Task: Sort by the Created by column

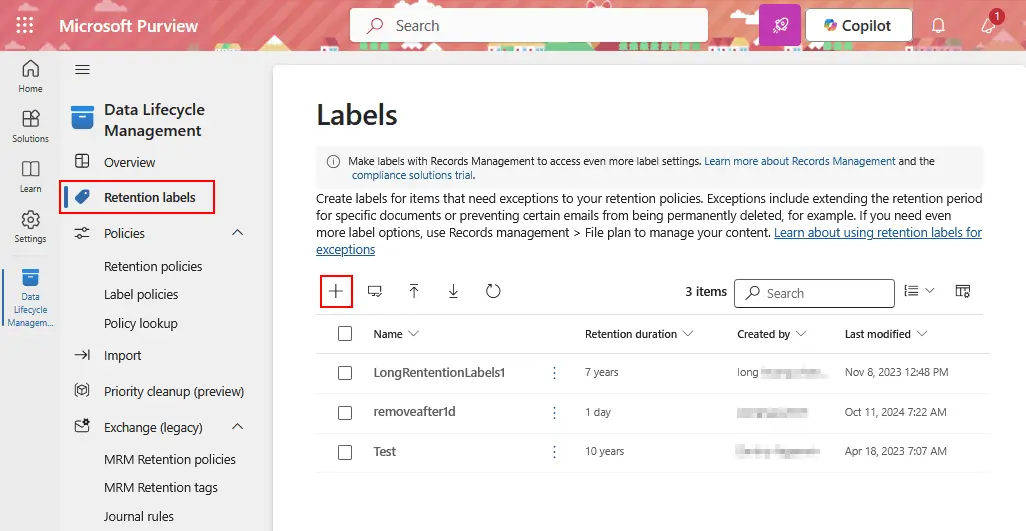Action: 771,334
